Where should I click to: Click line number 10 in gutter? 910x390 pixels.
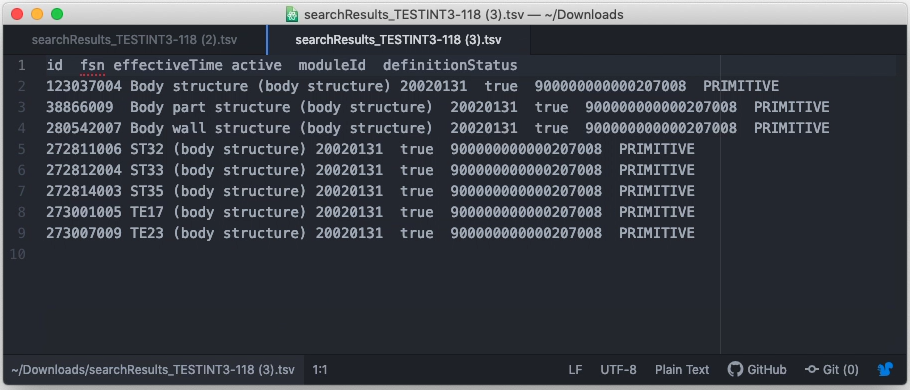click(x=17, y=254)
